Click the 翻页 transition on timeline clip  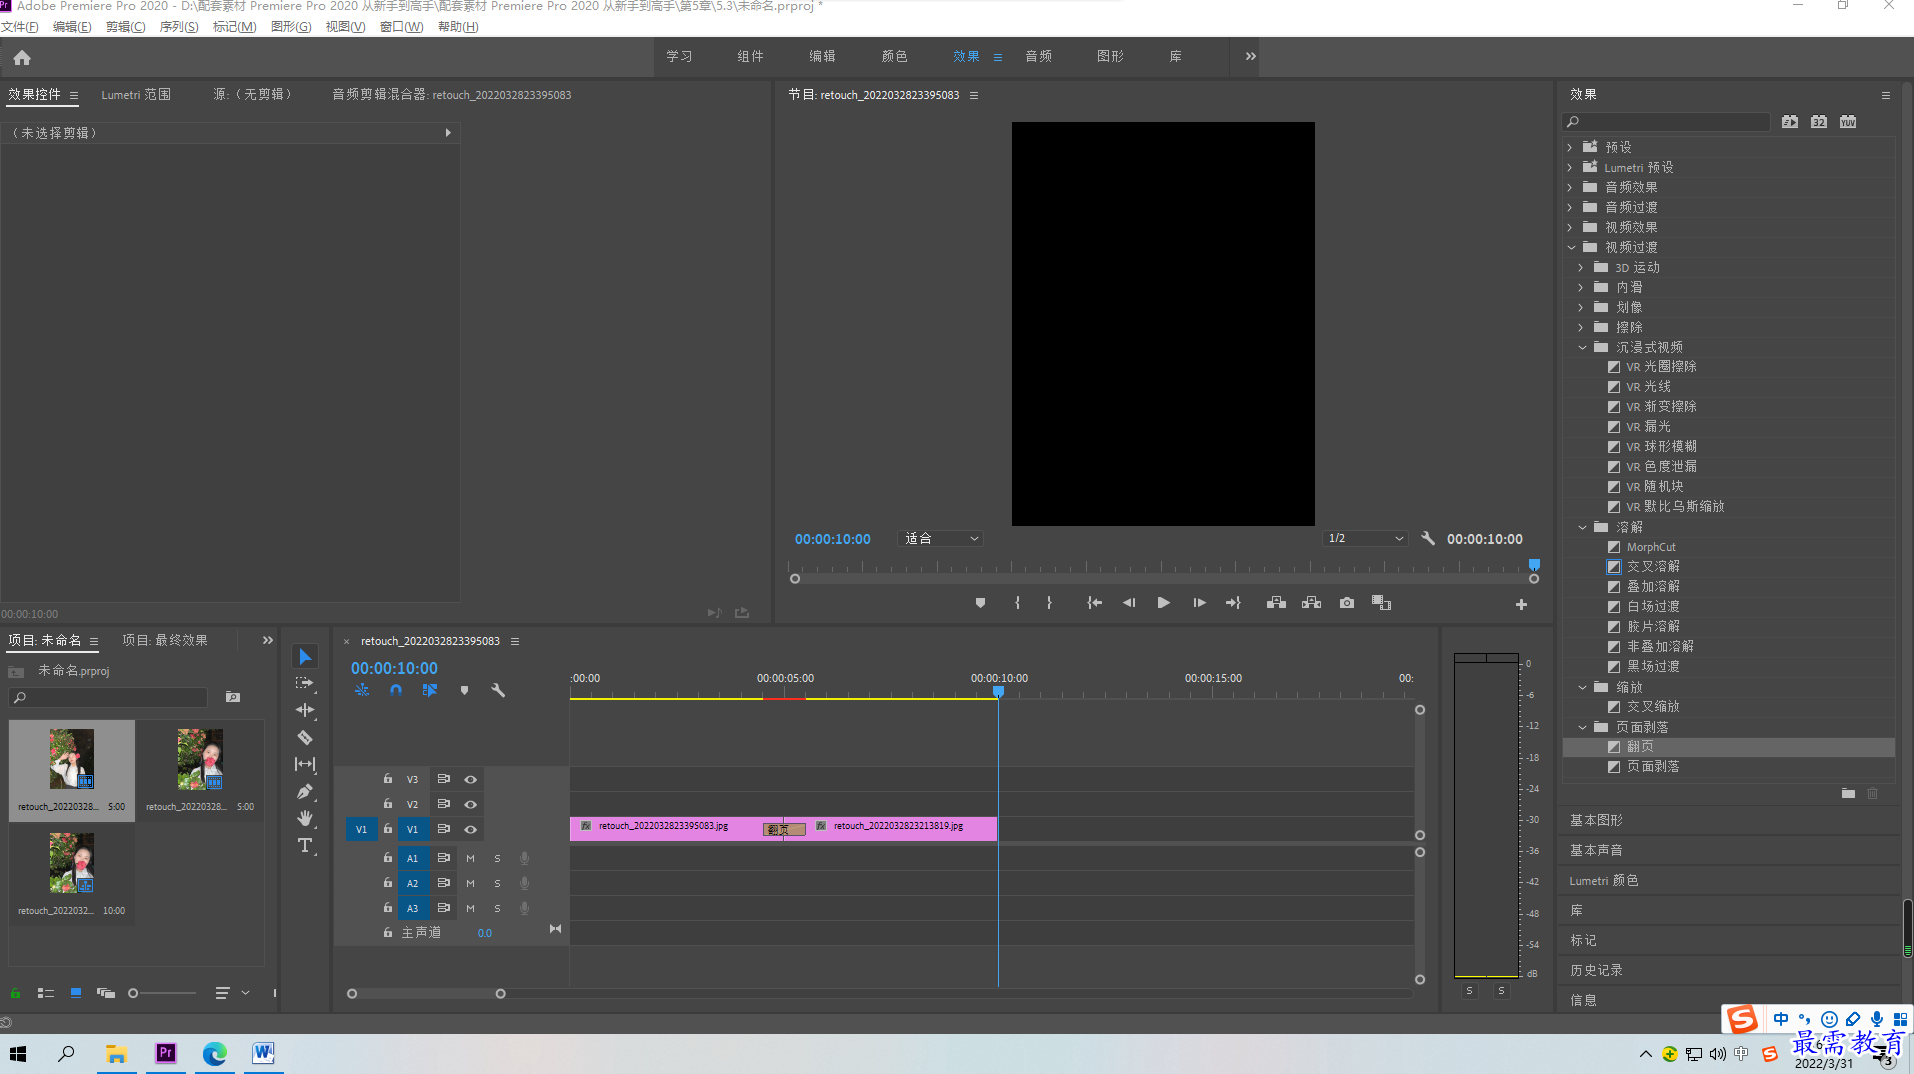tap(784, 830)
